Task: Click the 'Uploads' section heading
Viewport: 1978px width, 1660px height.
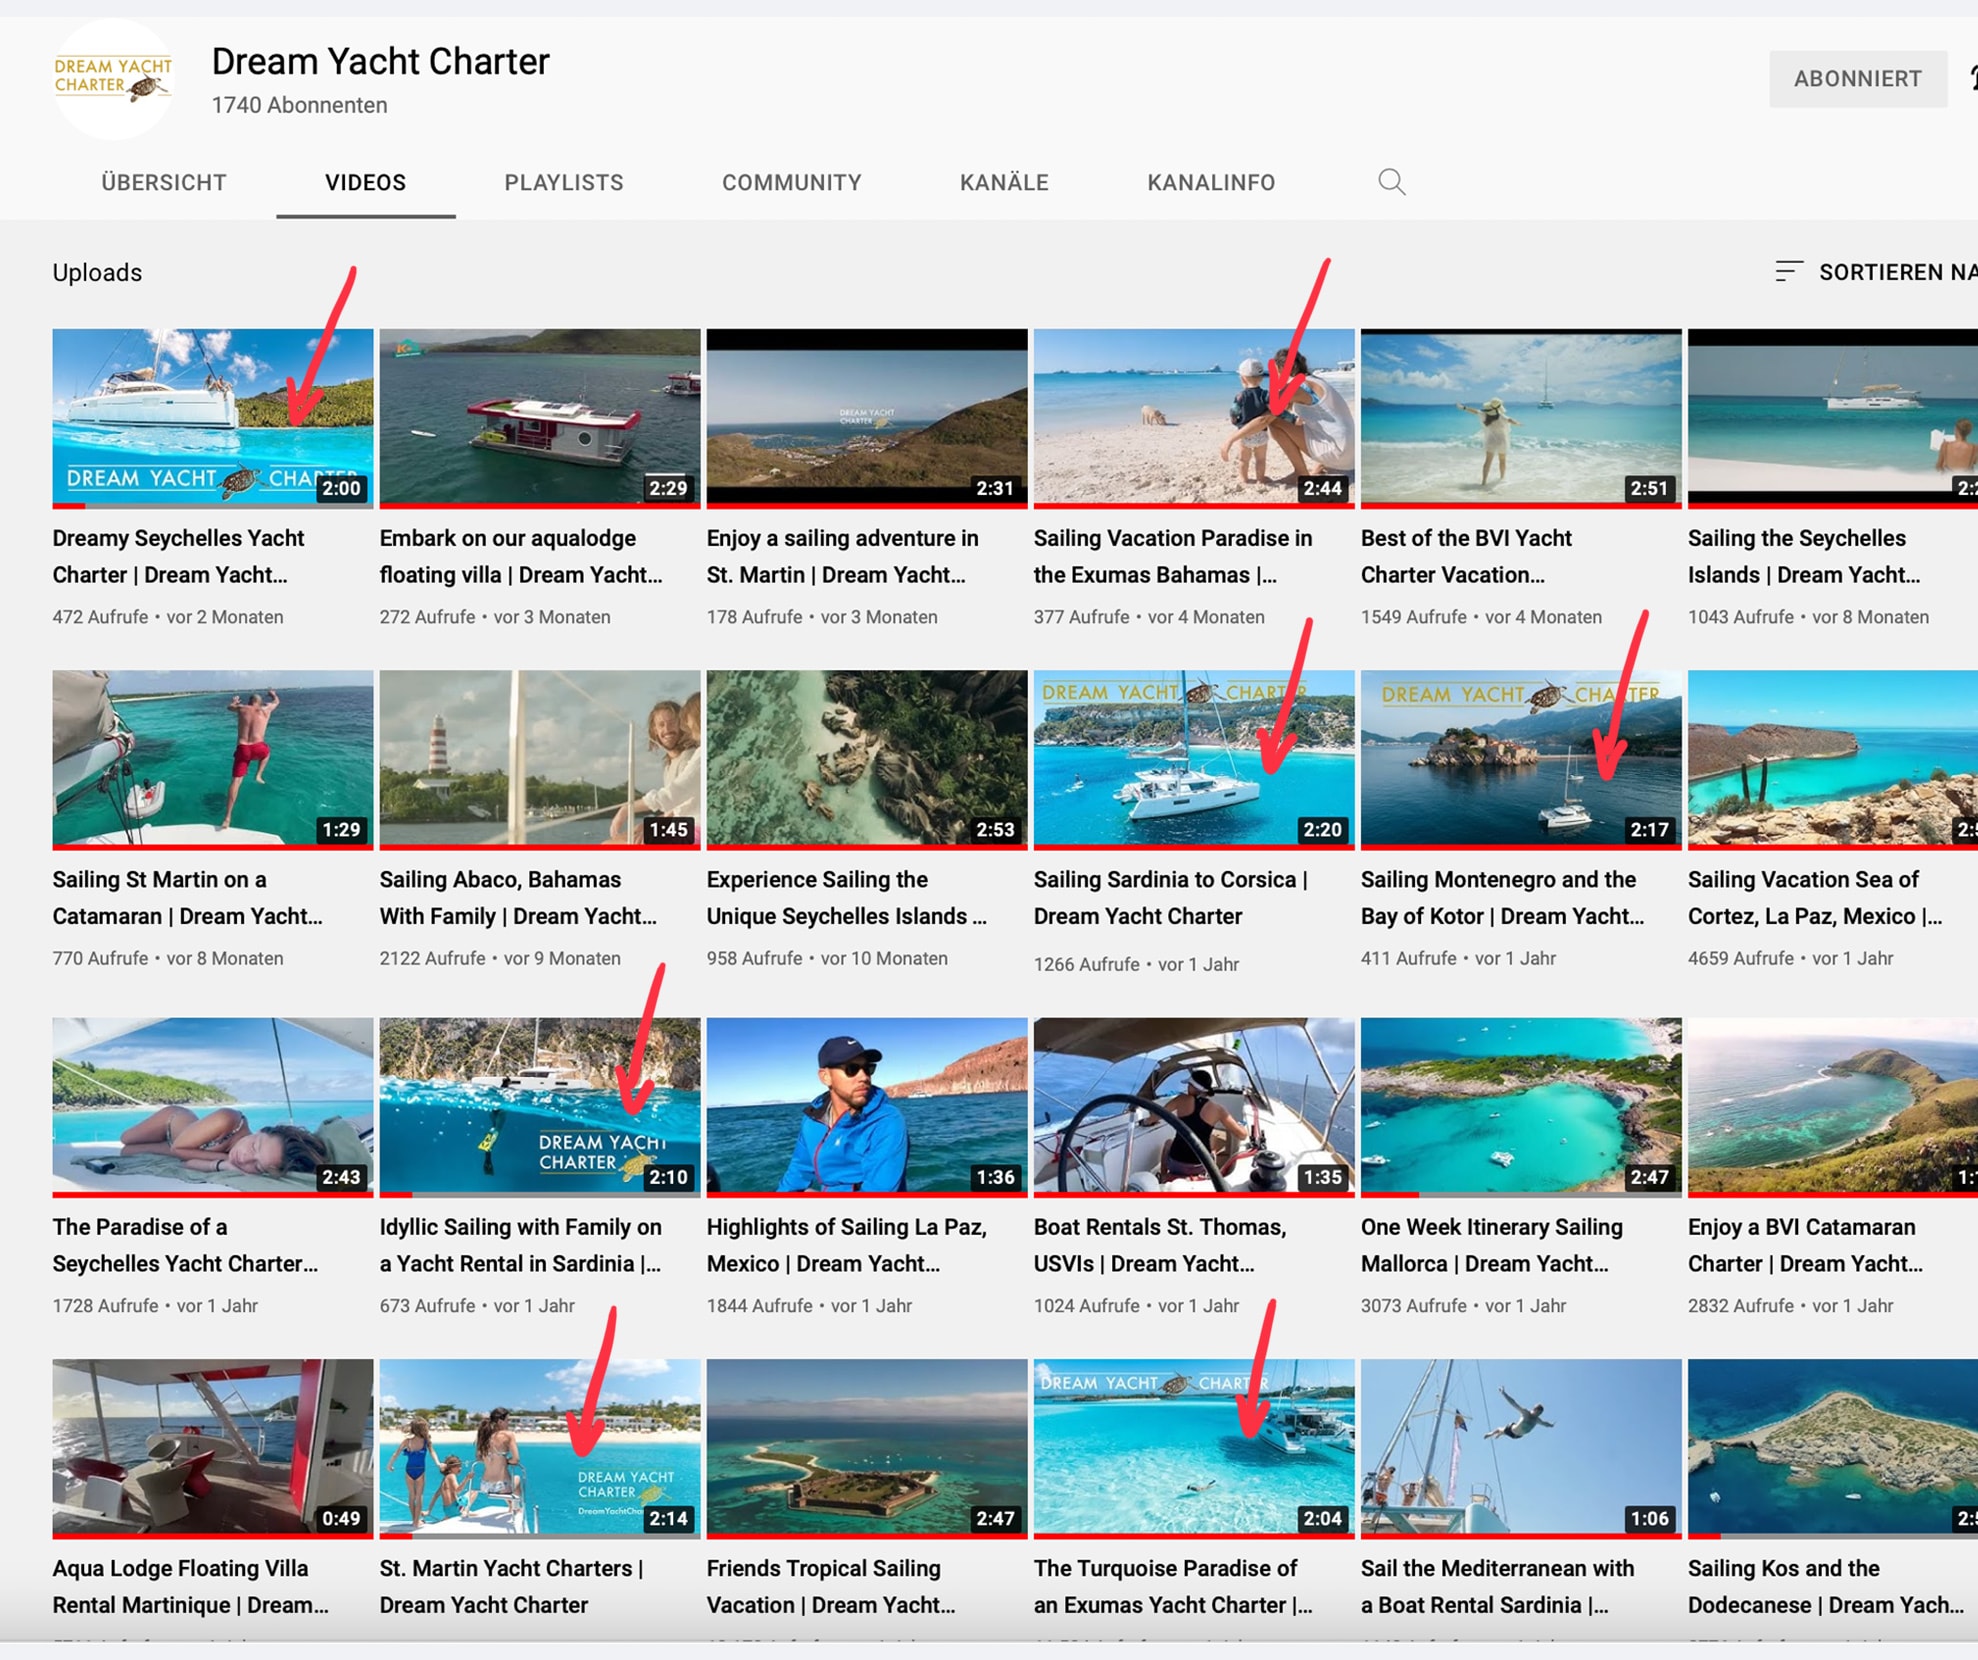Action: [97, 272]
